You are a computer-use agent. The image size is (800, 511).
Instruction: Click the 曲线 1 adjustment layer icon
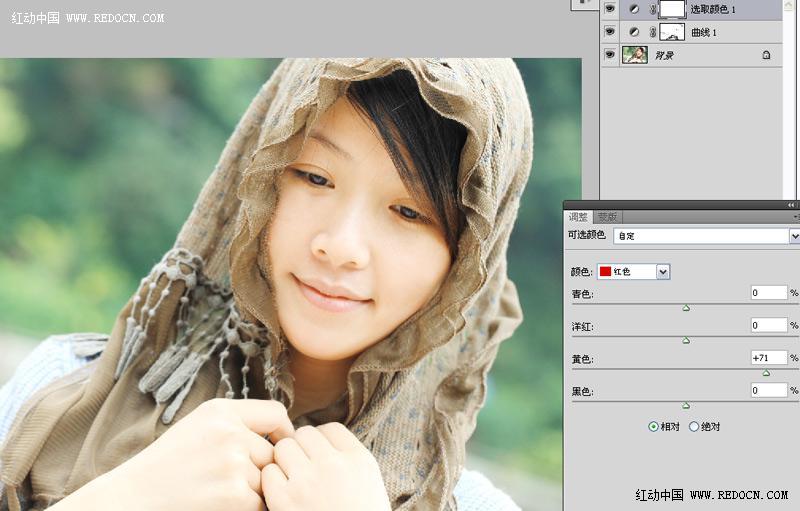(x=634, y=32)
